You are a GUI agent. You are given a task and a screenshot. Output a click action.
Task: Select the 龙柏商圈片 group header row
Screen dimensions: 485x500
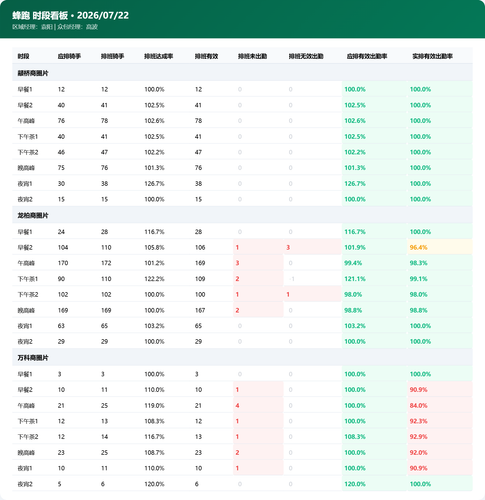click(x=242, y=215)
